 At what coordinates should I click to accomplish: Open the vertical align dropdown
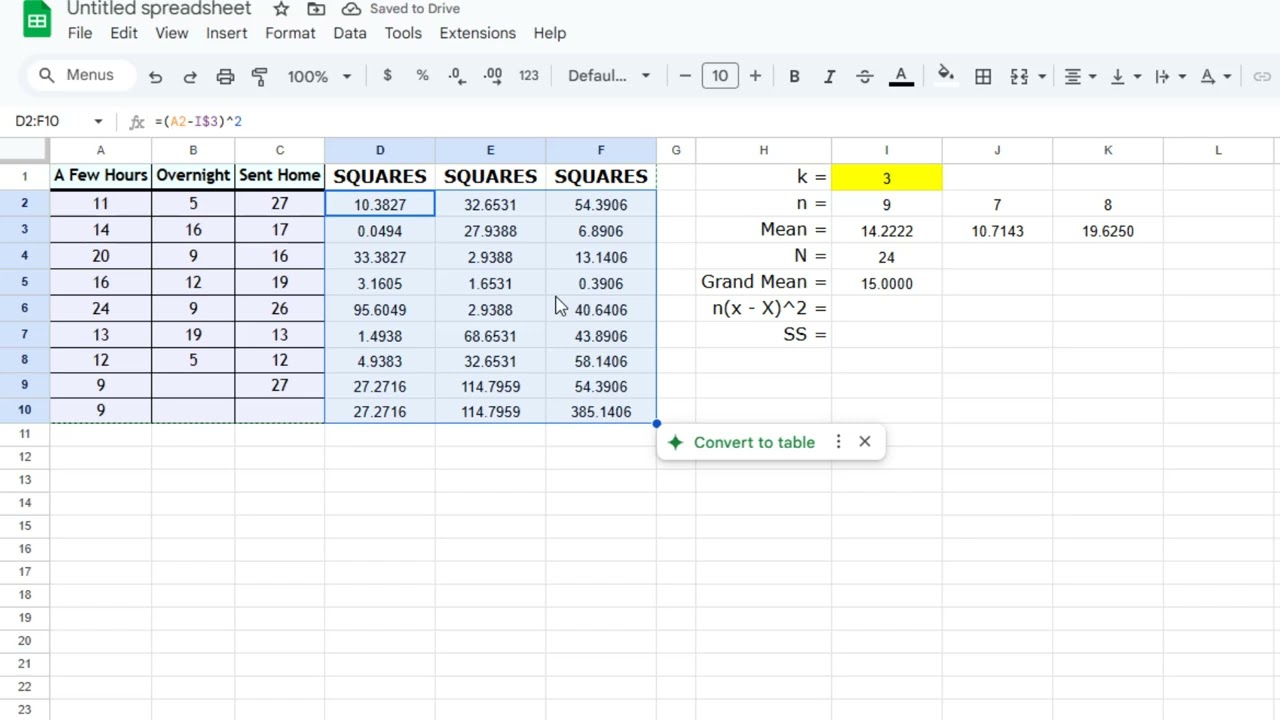1125,76
